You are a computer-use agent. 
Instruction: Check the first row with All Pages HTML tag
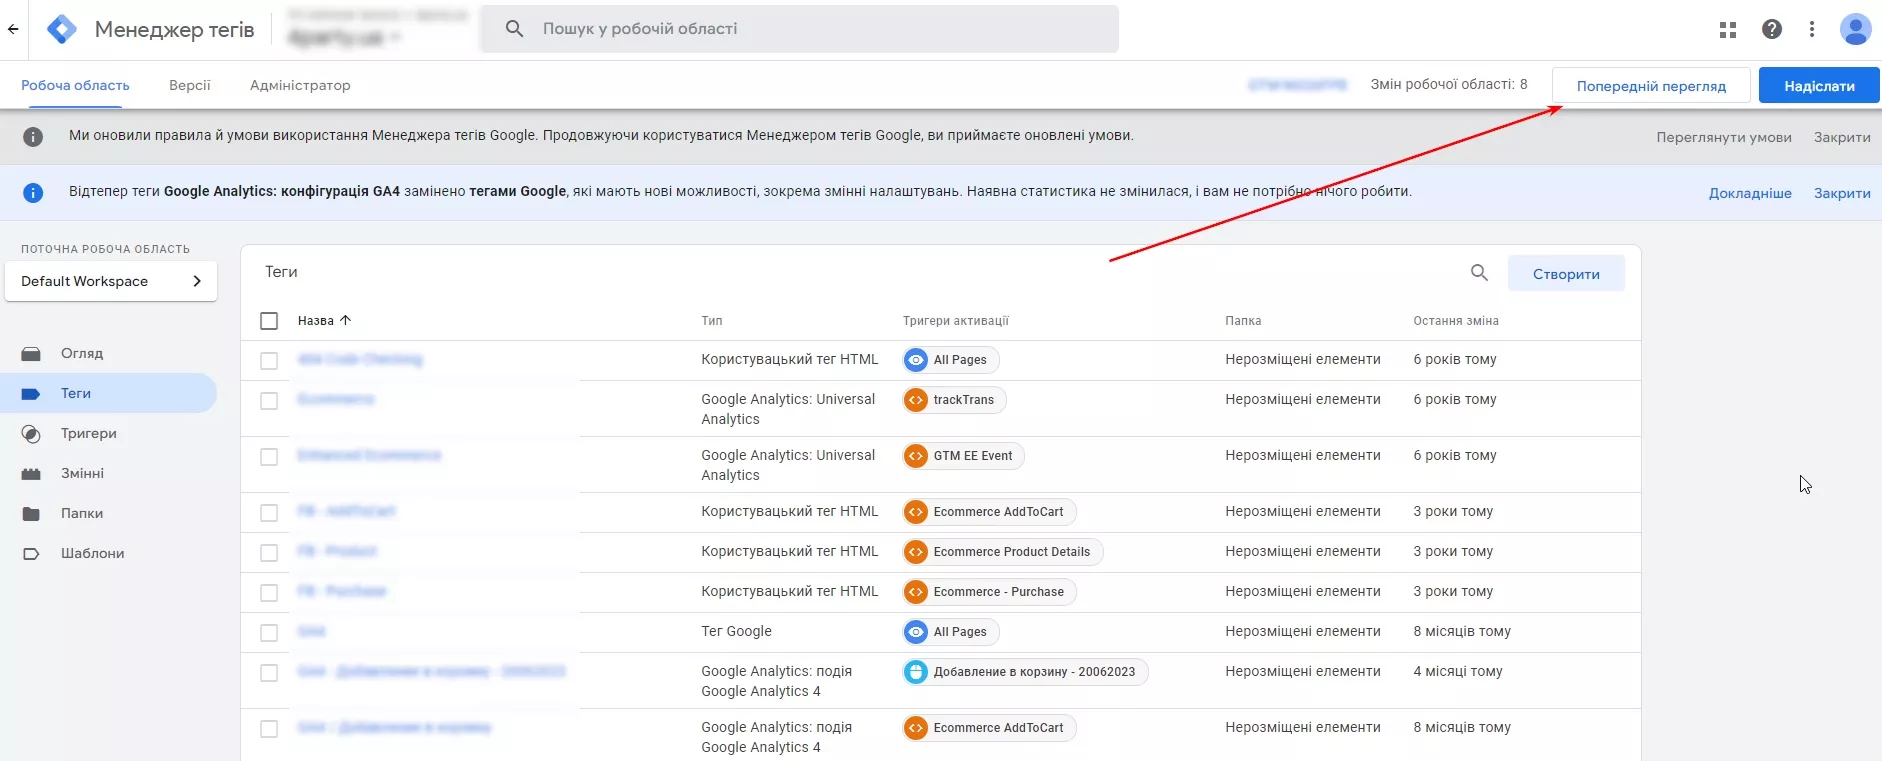pos(269,361)
